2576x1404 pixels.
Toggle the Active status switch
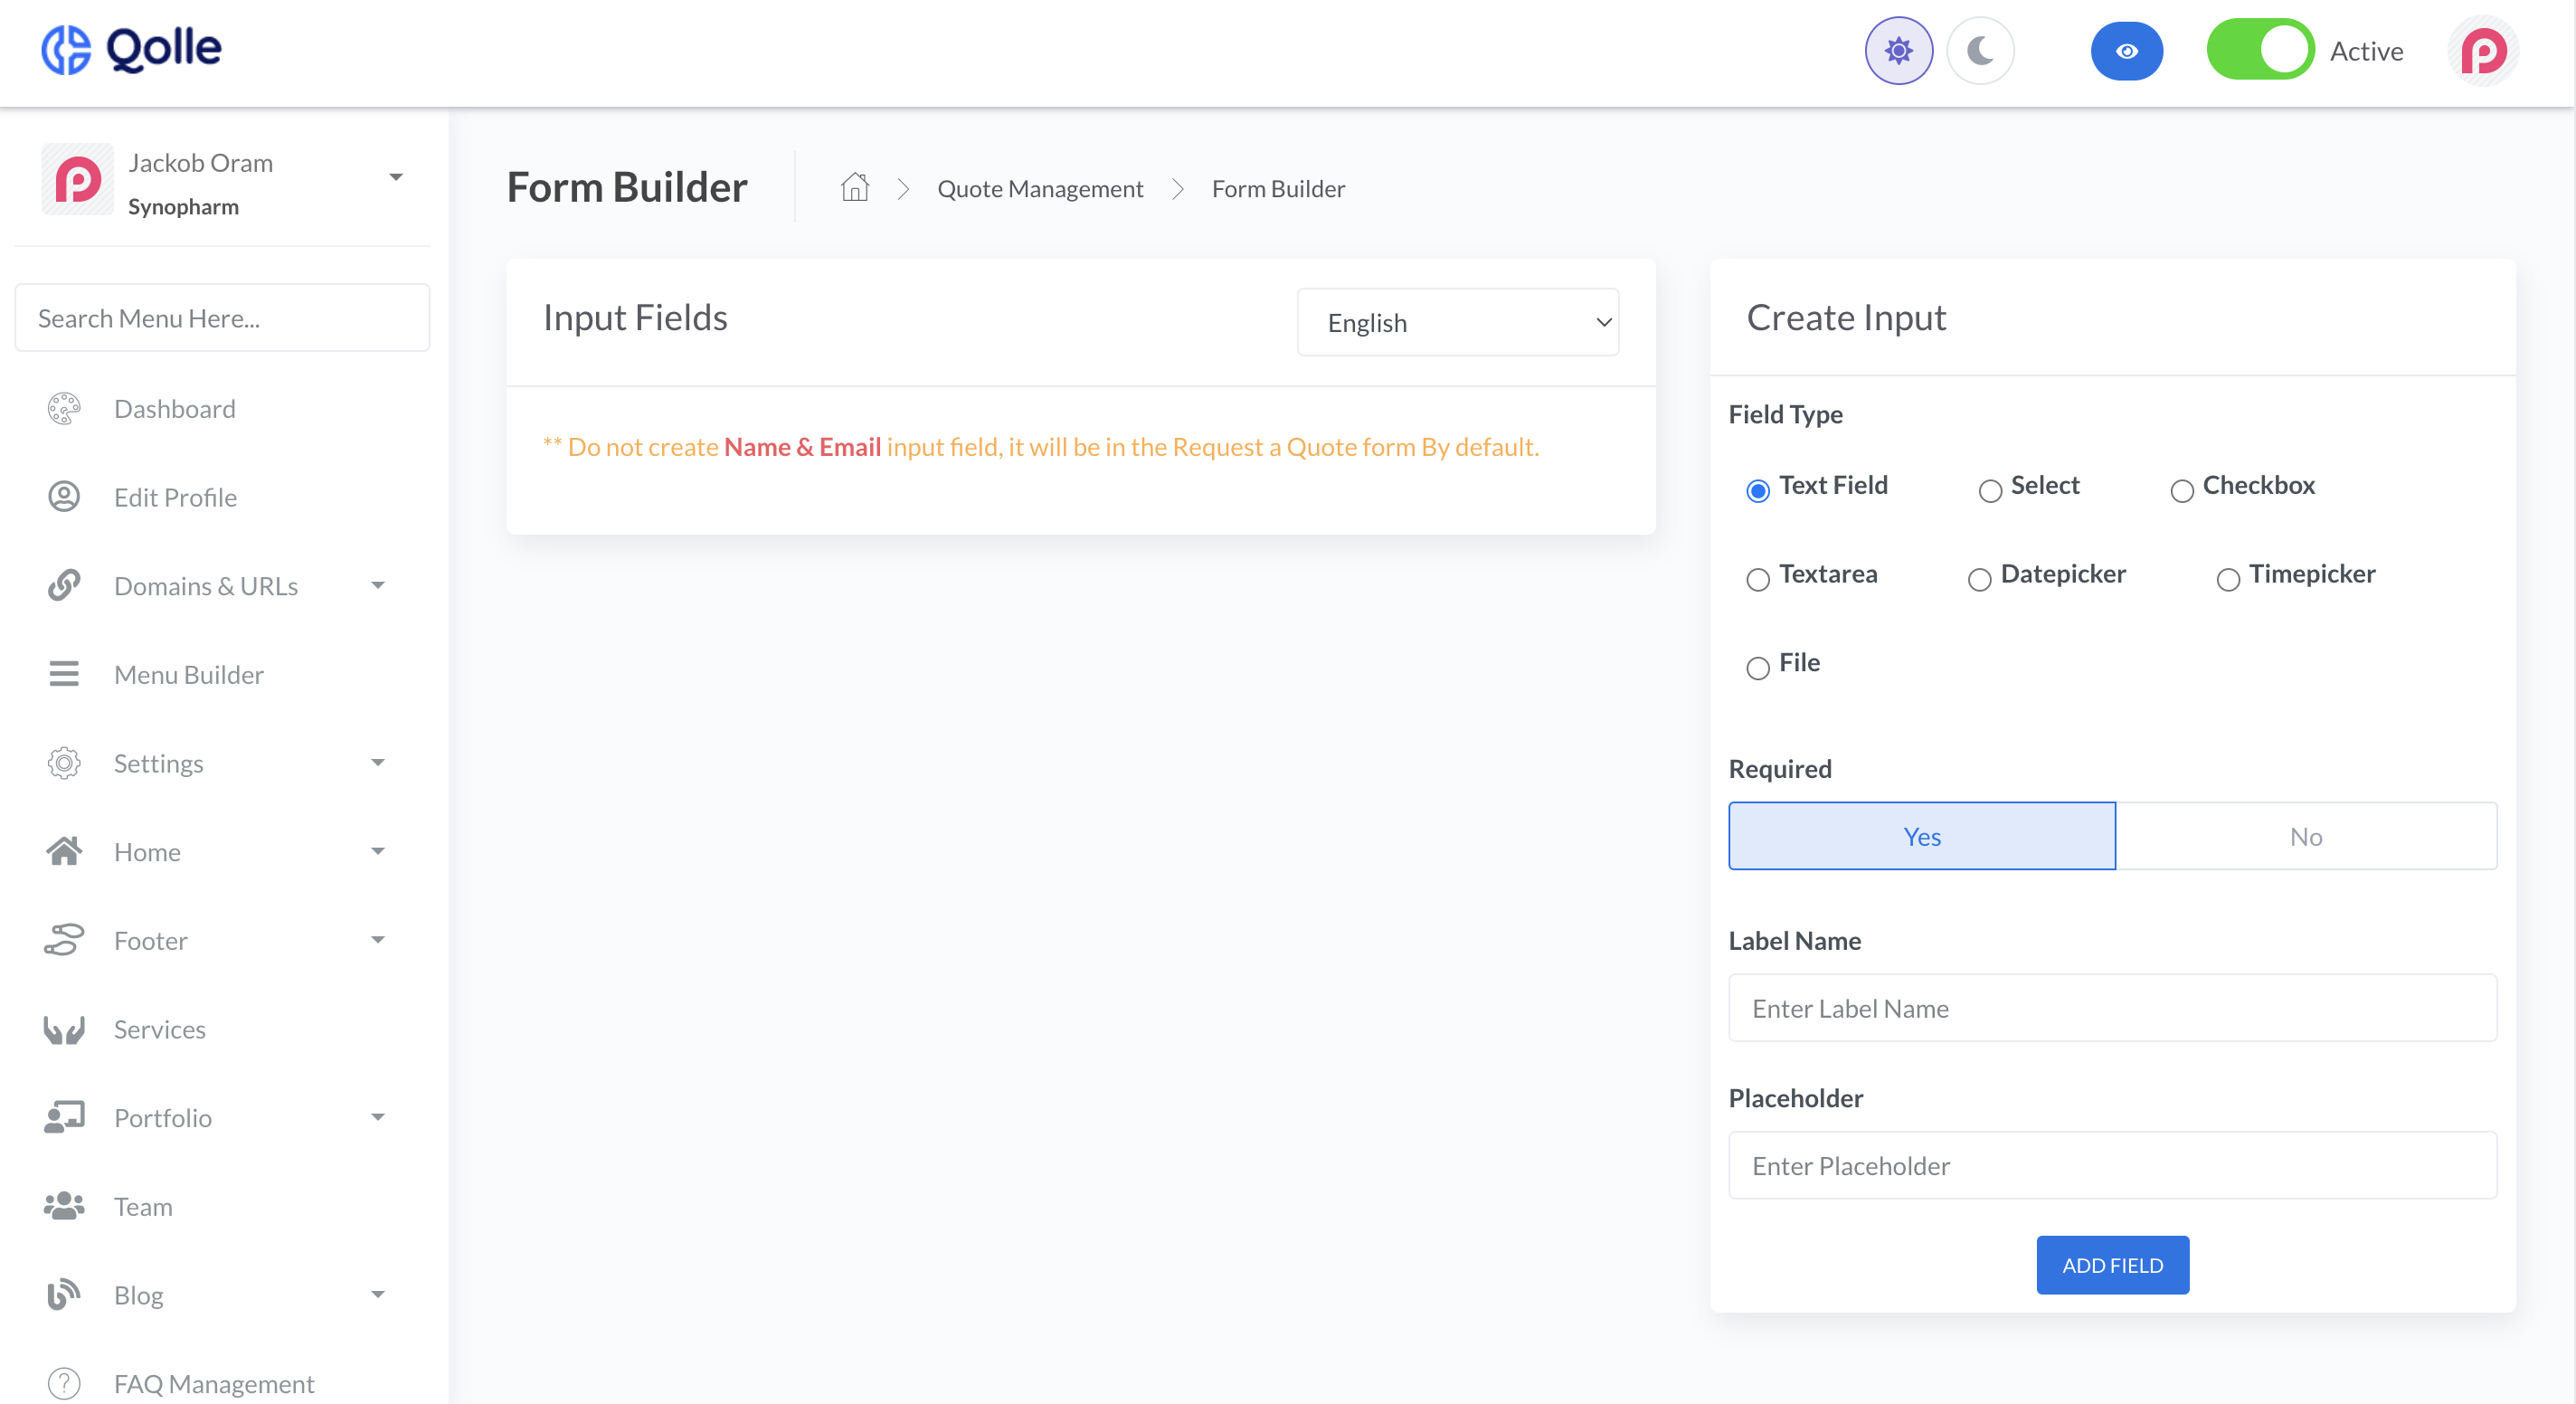click(x=2259, y=50)
